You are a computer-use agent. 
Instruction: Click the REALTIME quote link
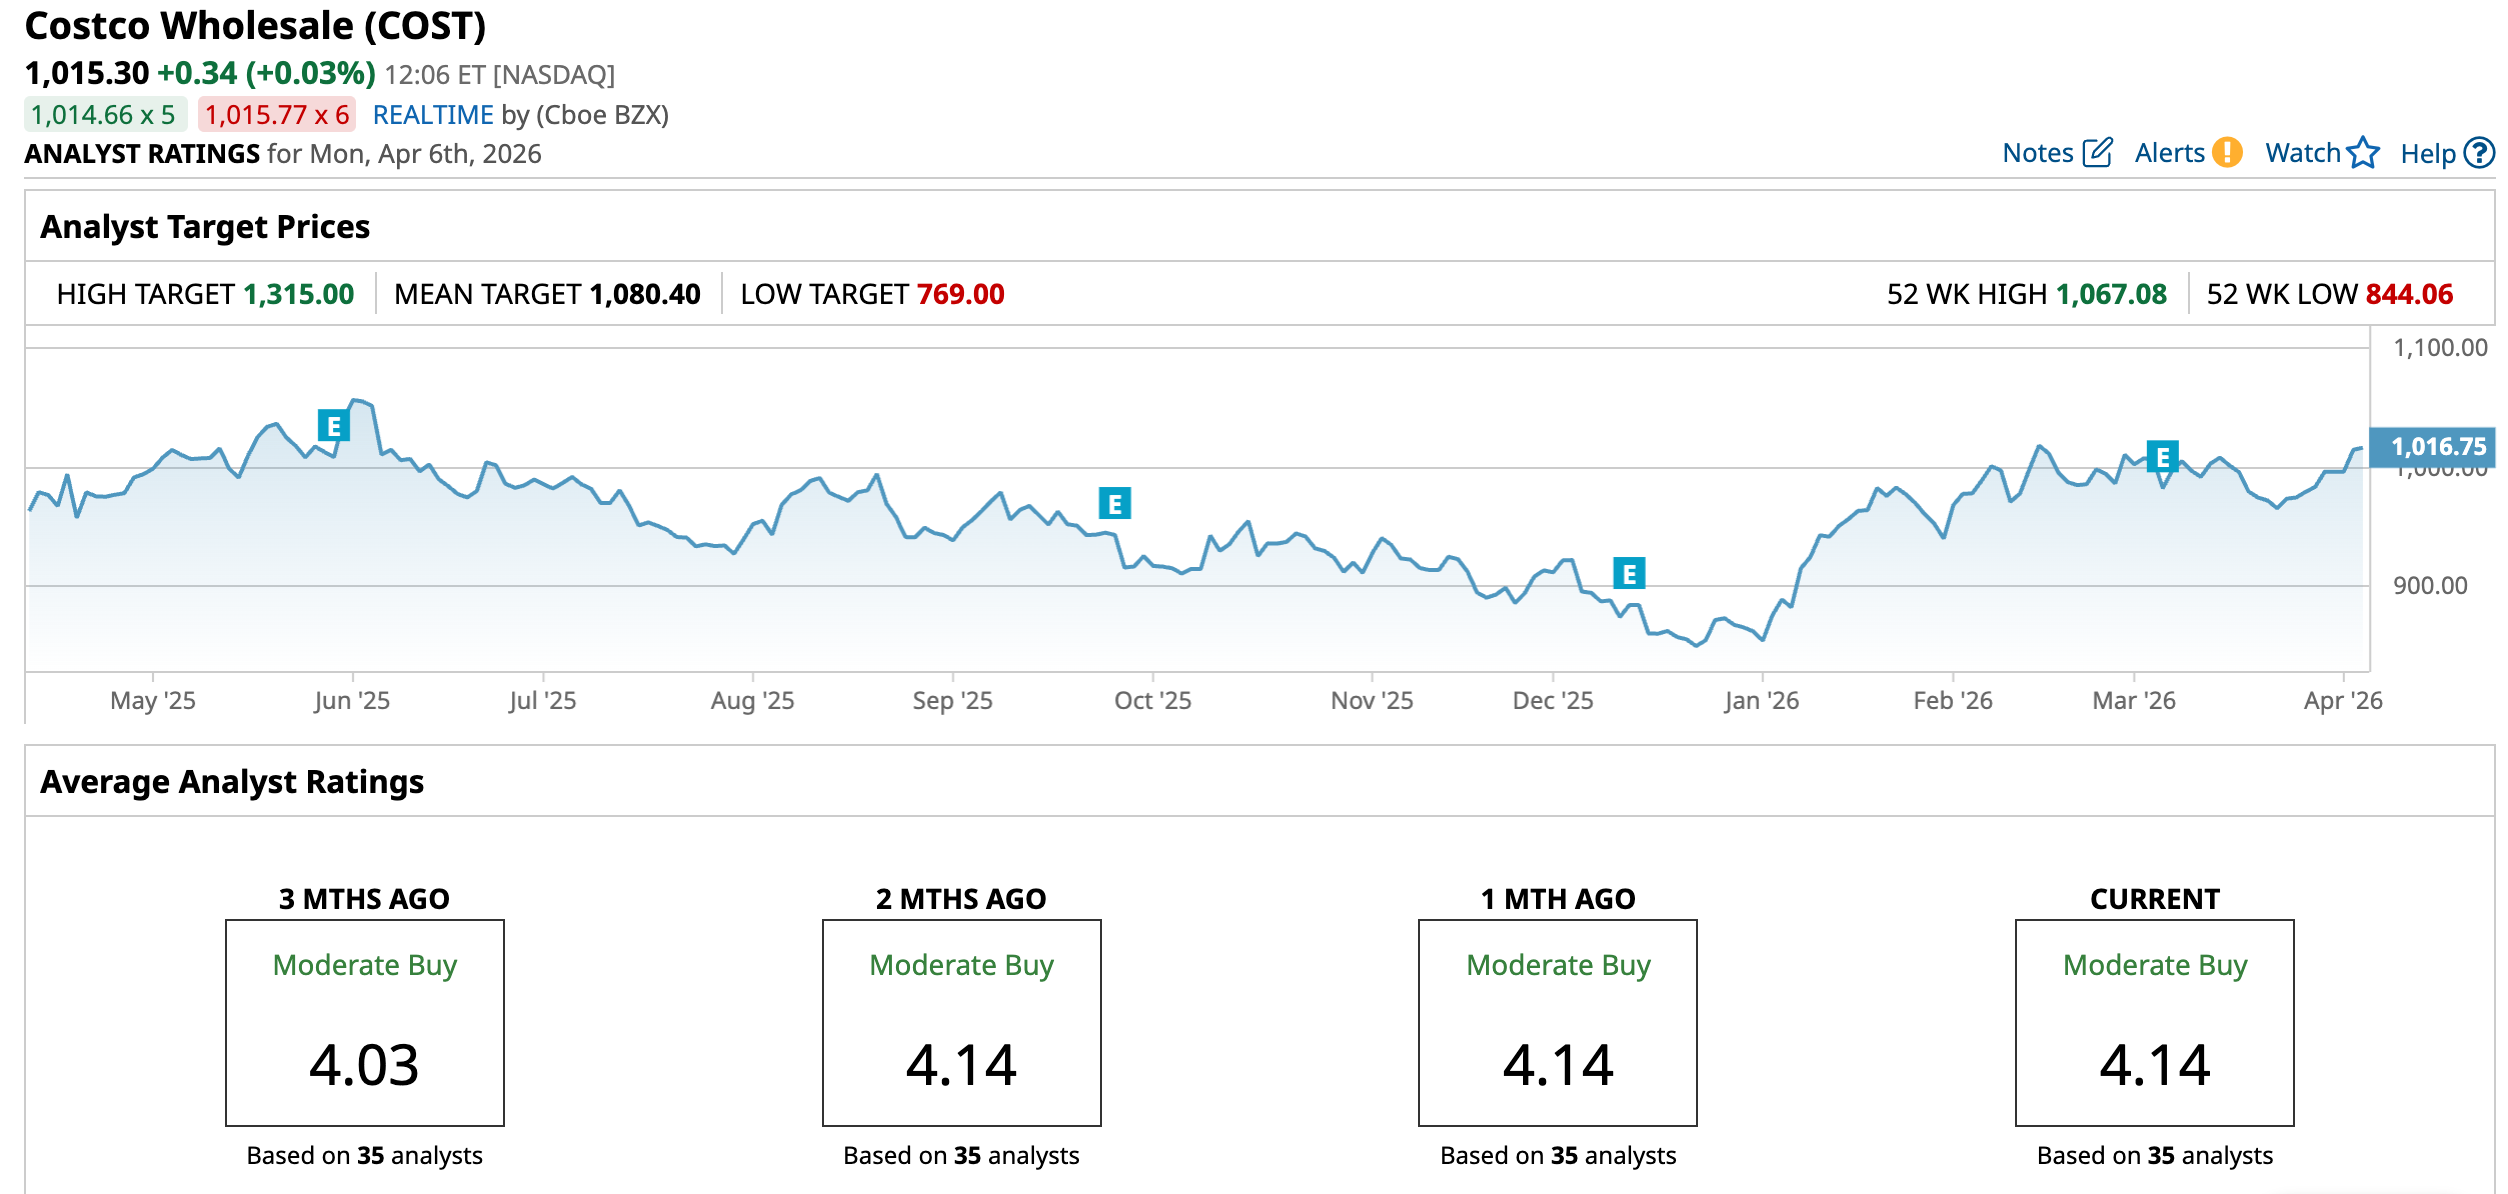pos(433,115)
